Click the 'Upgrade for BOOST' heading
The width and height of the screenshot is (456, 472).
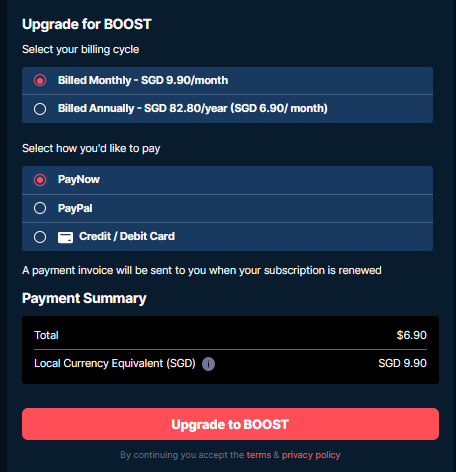click(87, 24)
